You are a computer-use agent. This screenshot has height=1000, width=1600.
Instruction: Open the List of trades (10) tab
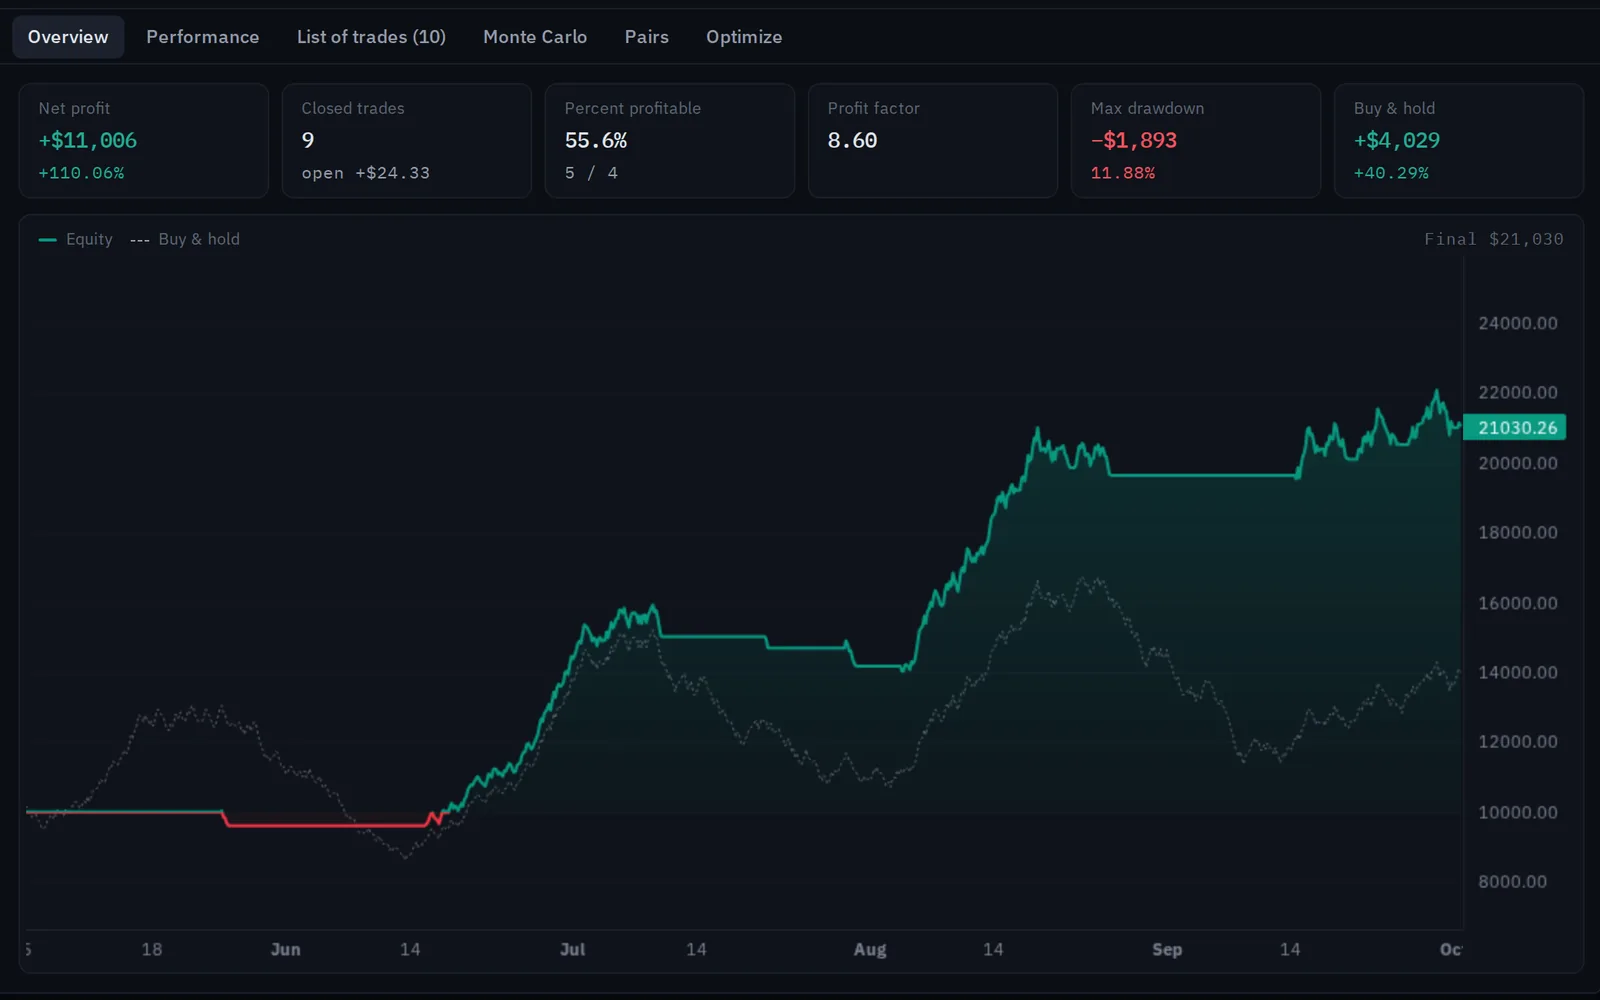pos(371,37)
